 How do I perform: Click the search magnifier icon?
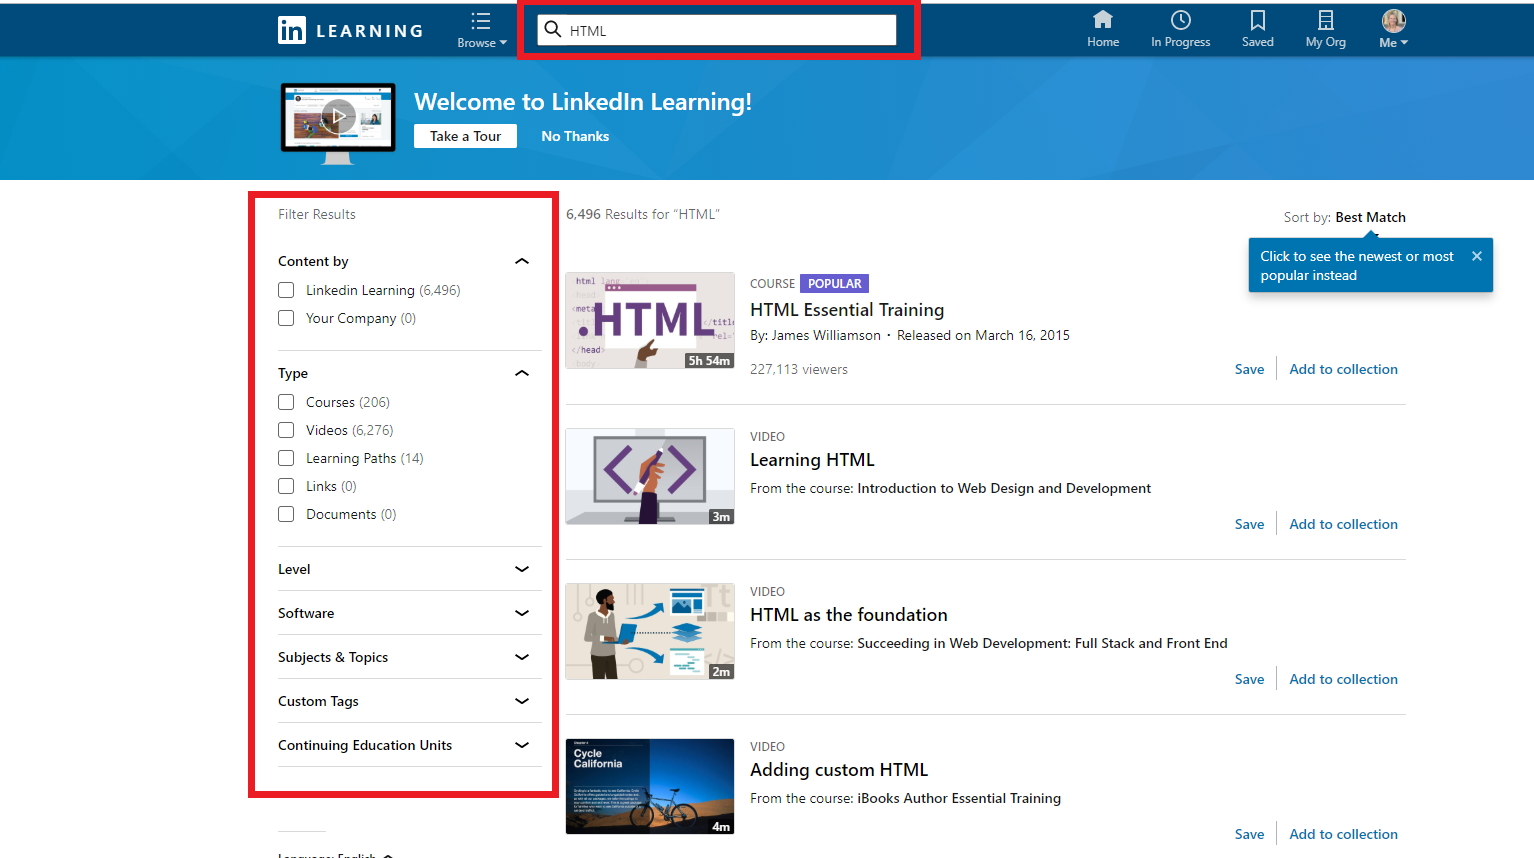pos(553,29)
